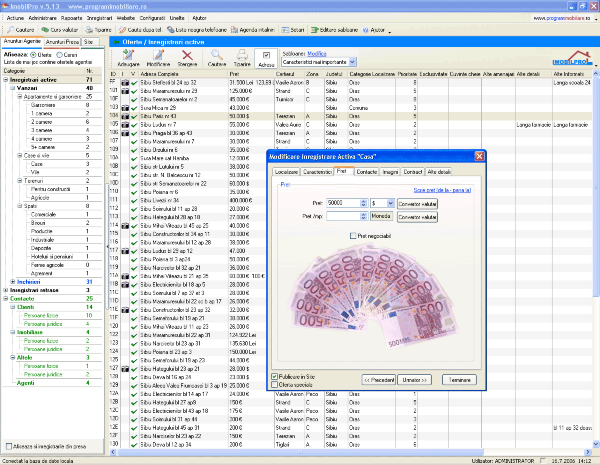Uncheck Publicare in Site checkbox
The height and width of the screenshot is (465, 600).
pyautogui.click(x=276, y=376)
